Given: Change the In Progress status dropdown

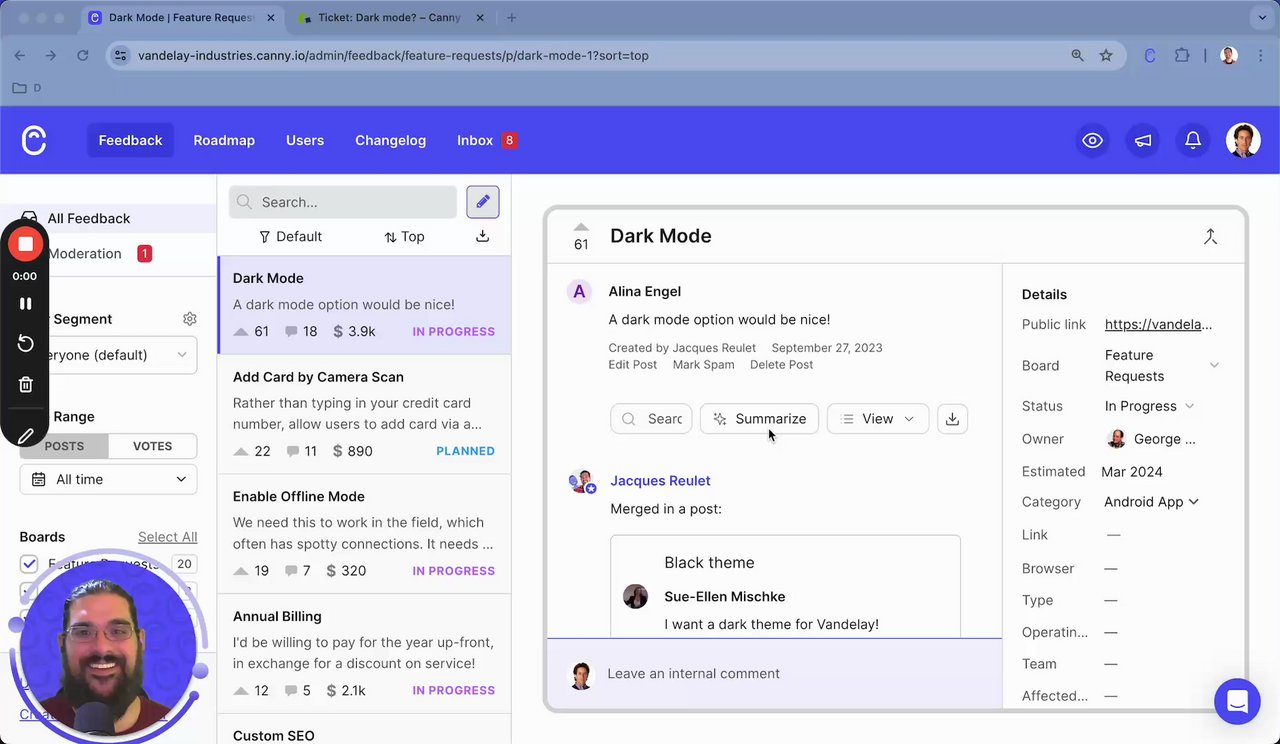Looking at the screenshot, I should [1149, 406].
